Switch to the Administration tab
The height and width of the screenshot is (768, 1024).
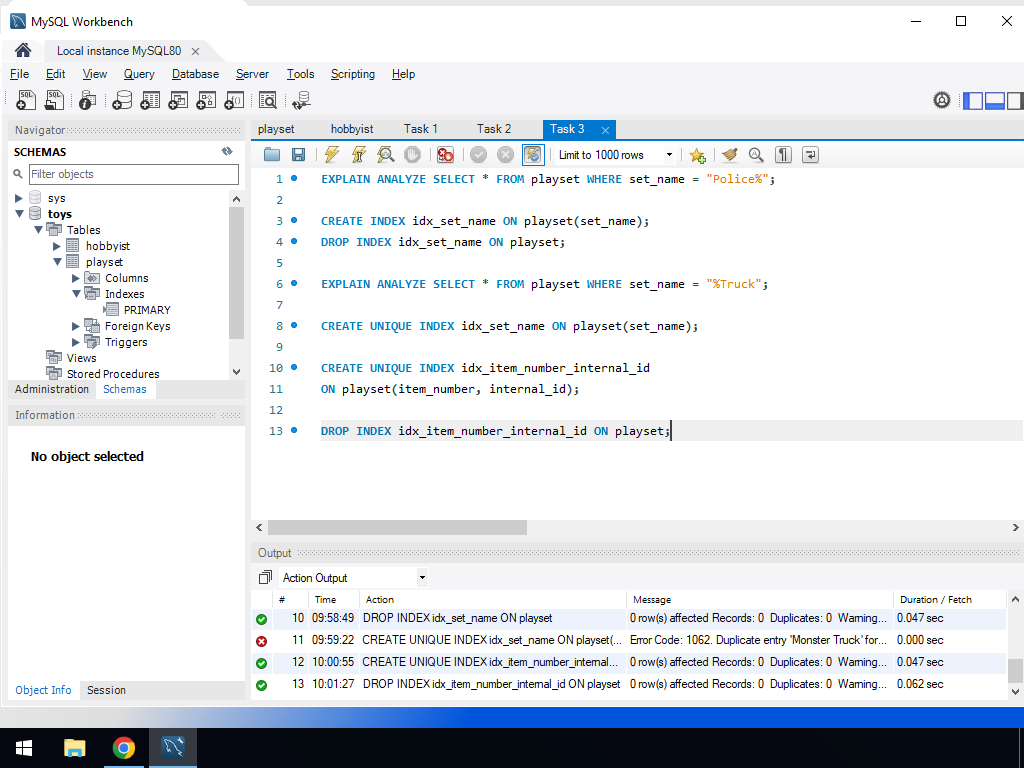[x=52, y=389]
